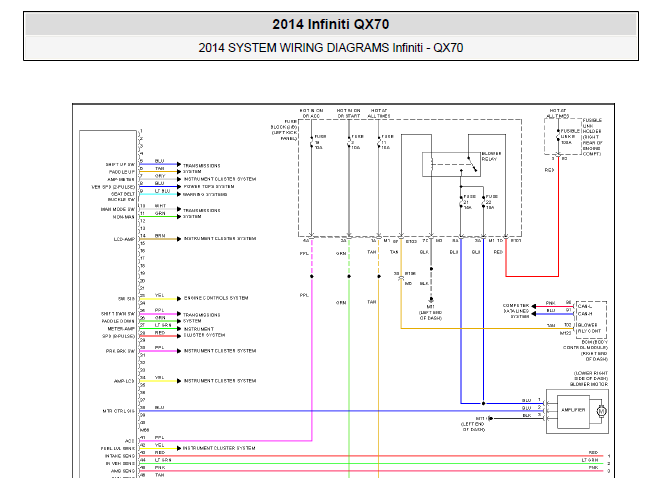Select the "FUSE BLOCK (J/B)" label
The height and width of the screenshot is (478, 662).
(x=284, y=130)
